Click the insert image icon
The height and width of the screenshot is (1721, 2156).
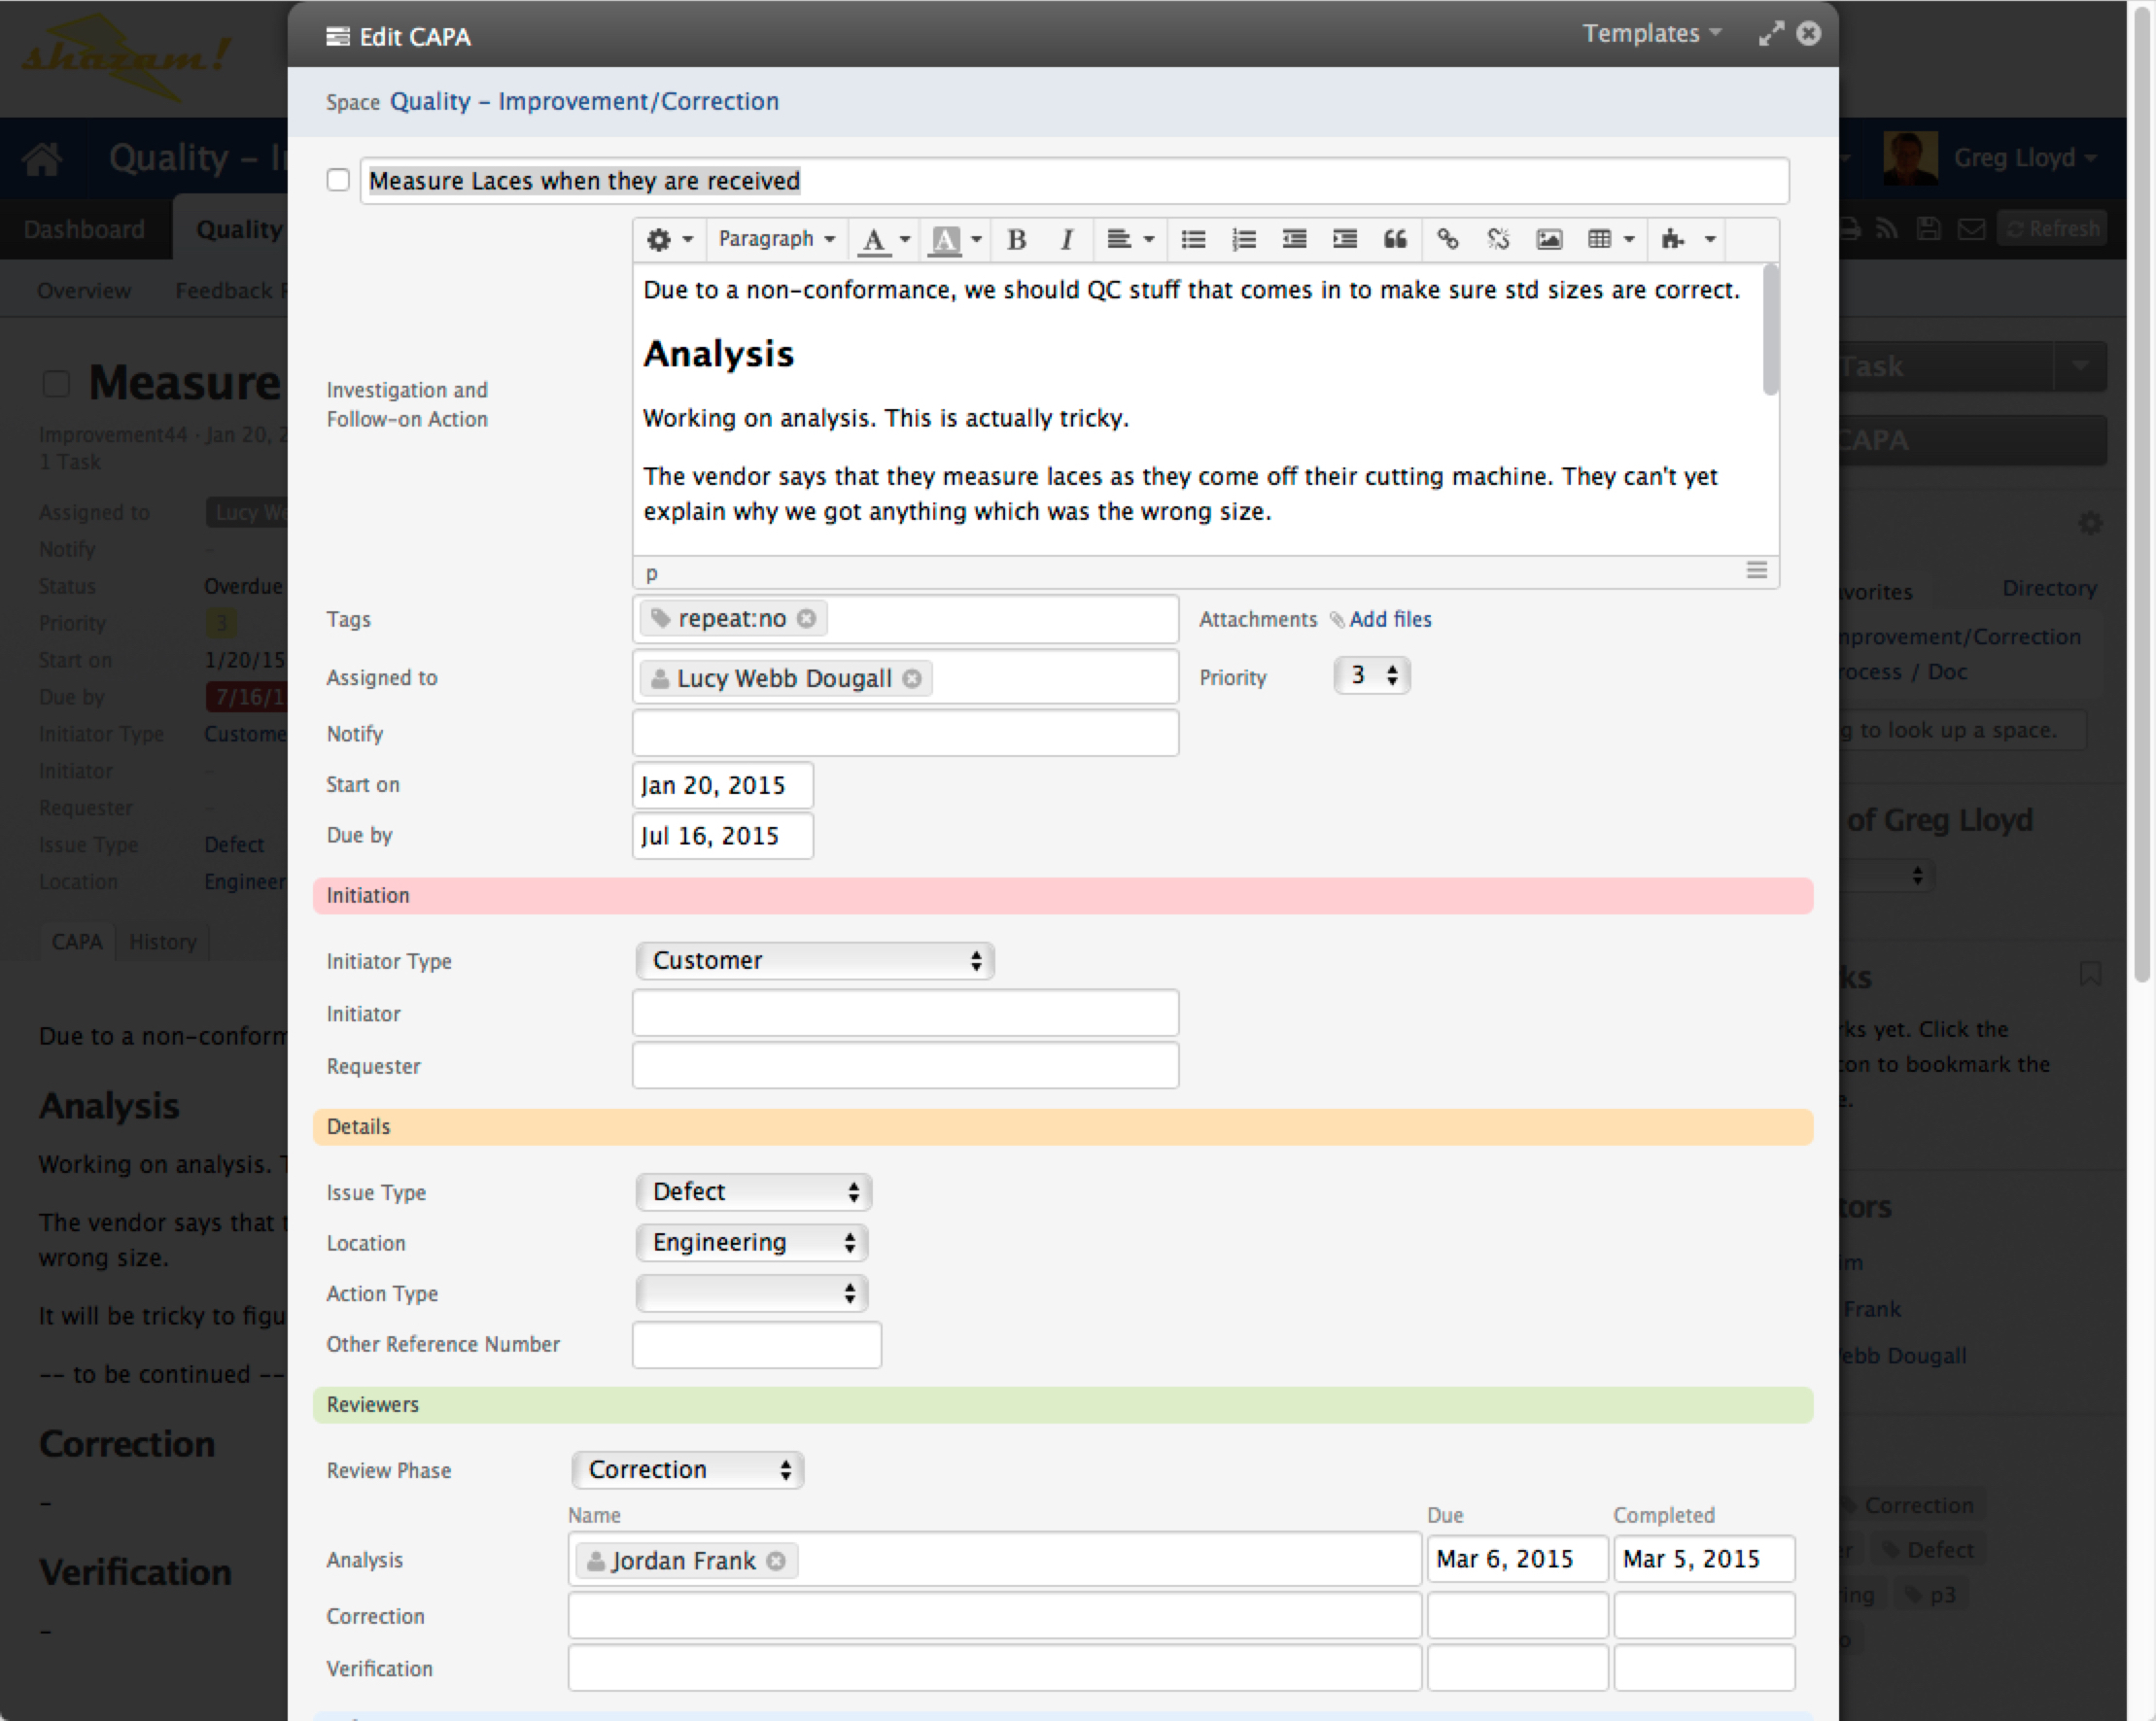1548,239
